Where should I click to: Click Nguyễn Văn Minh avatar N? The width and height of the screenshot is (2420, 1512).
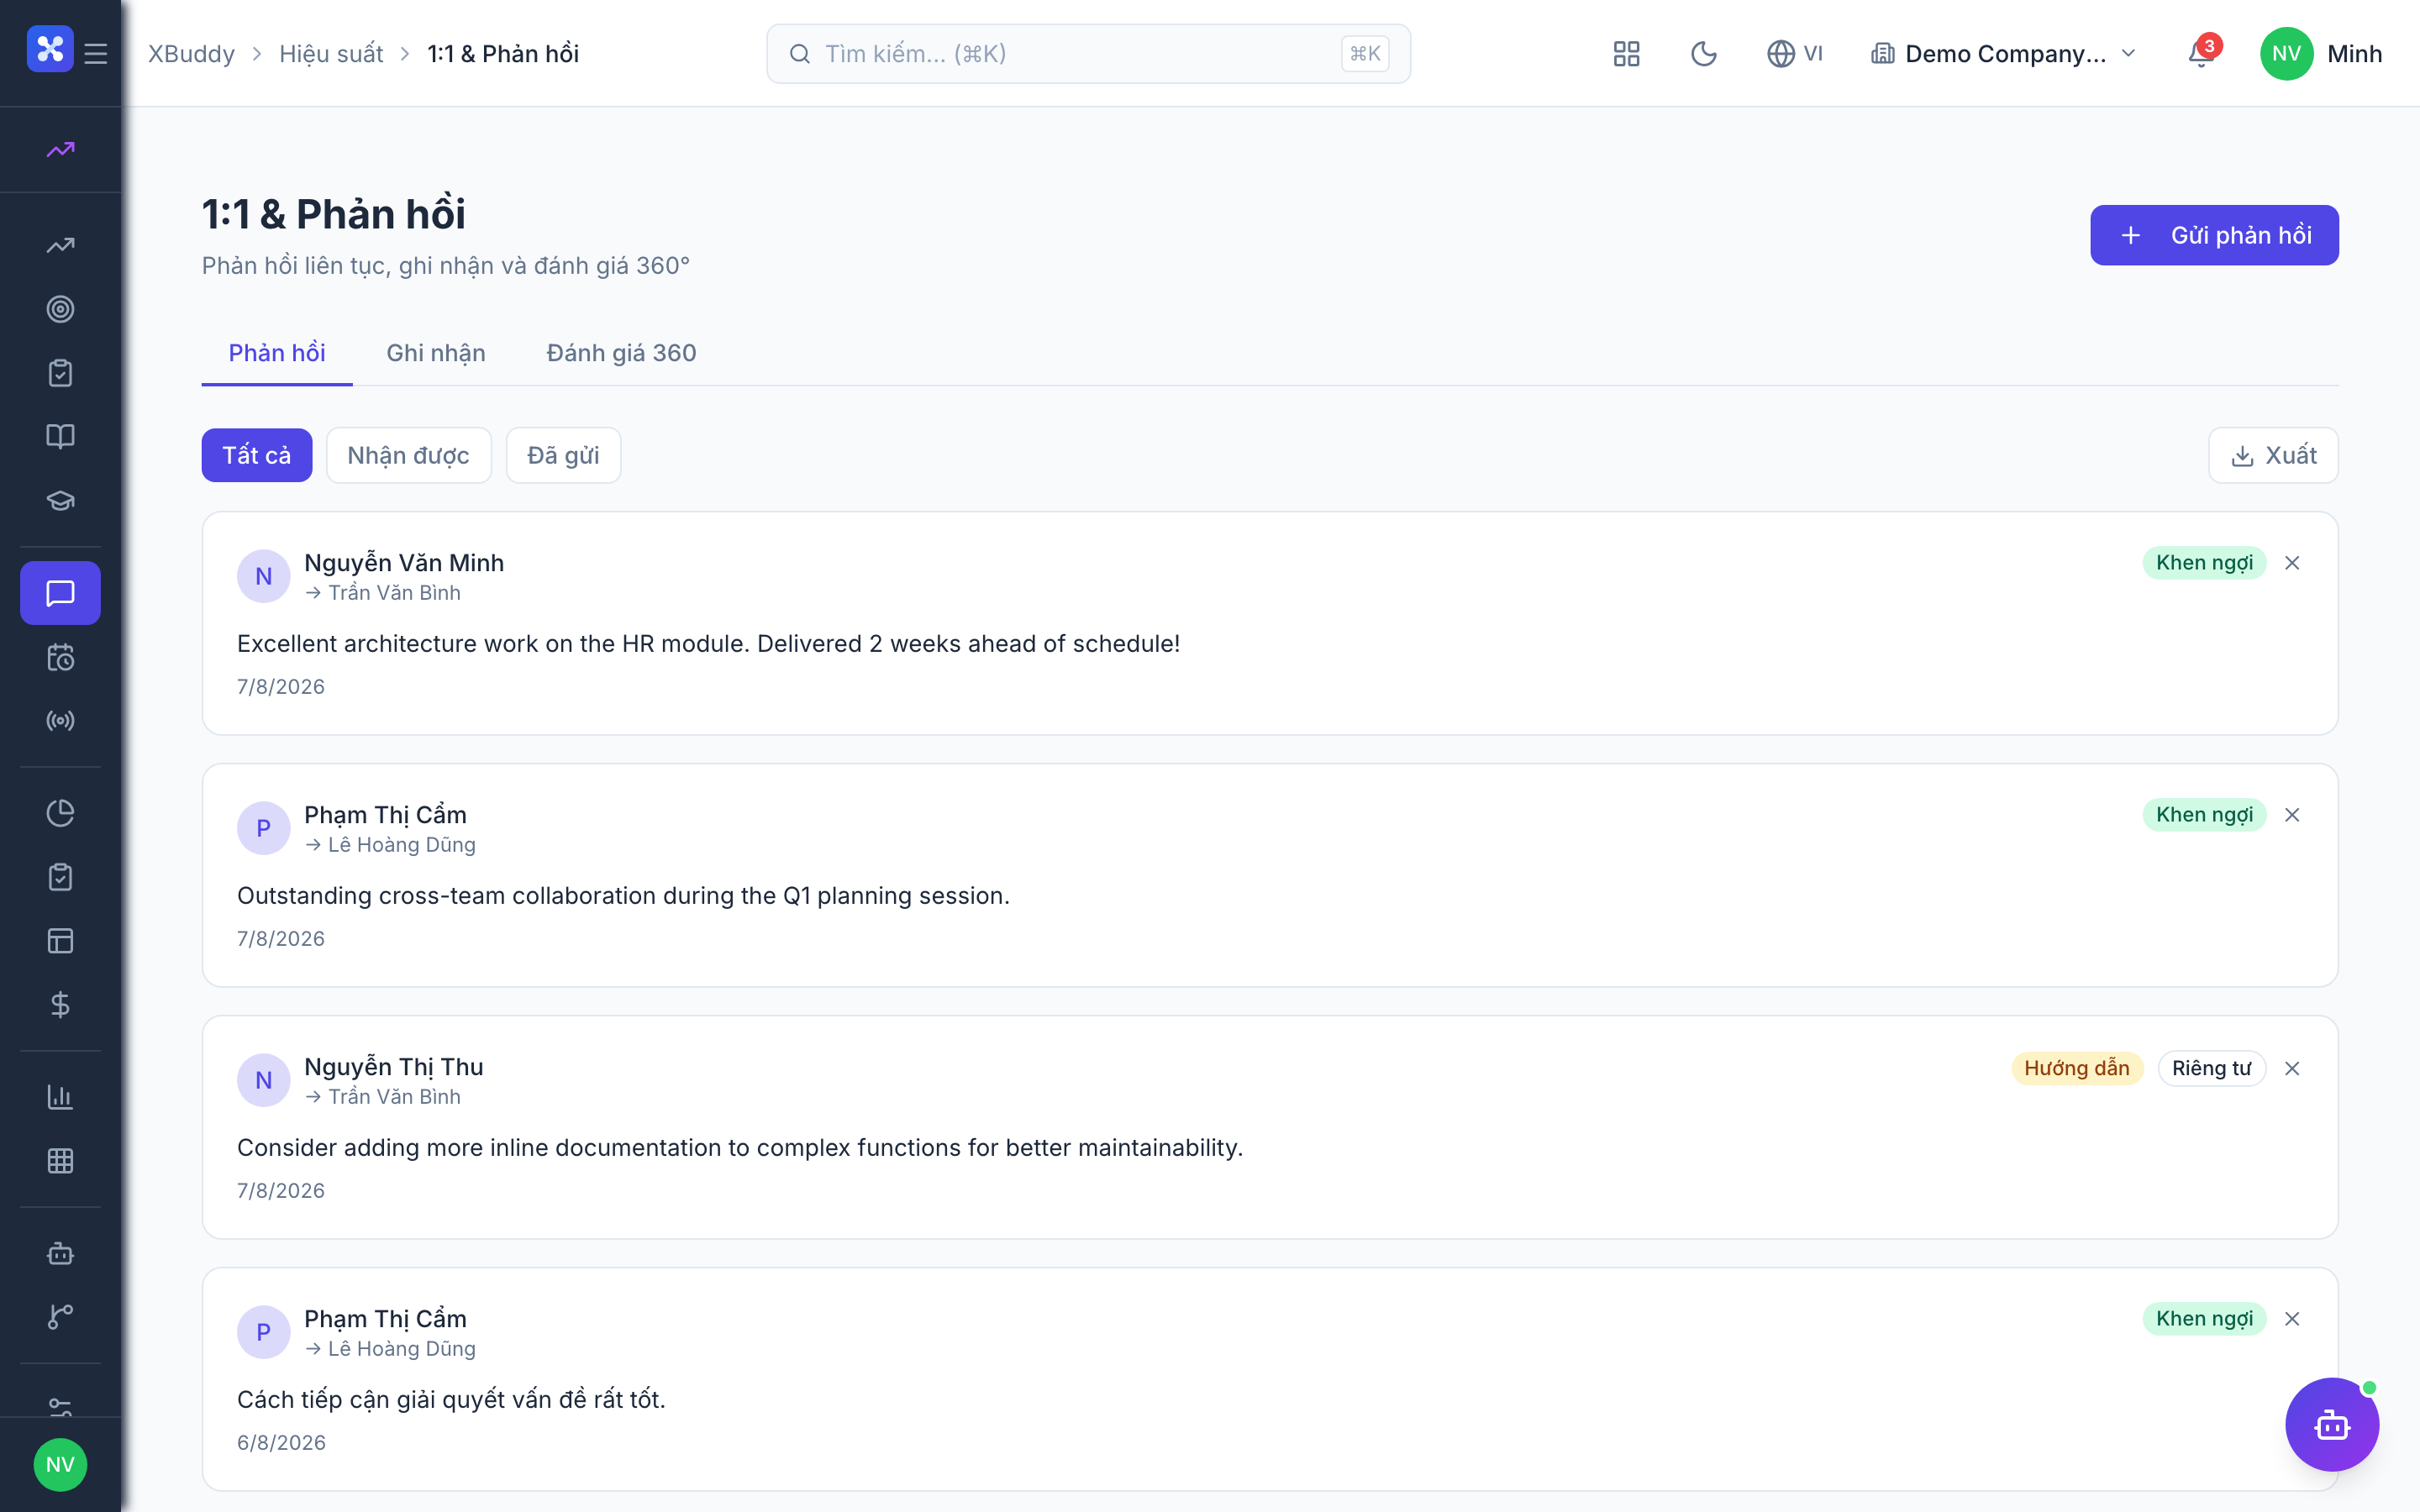263,576
